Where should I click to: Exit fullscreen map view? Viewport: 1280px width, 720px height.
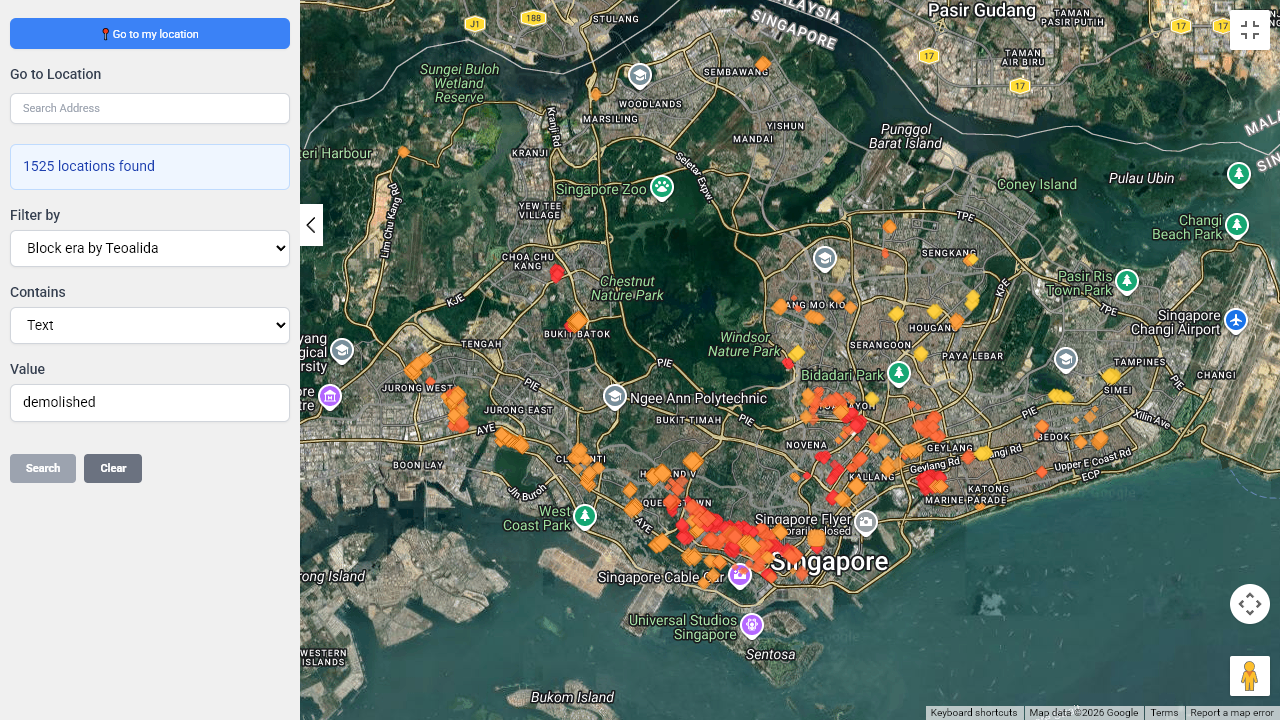coord(1249,30)
